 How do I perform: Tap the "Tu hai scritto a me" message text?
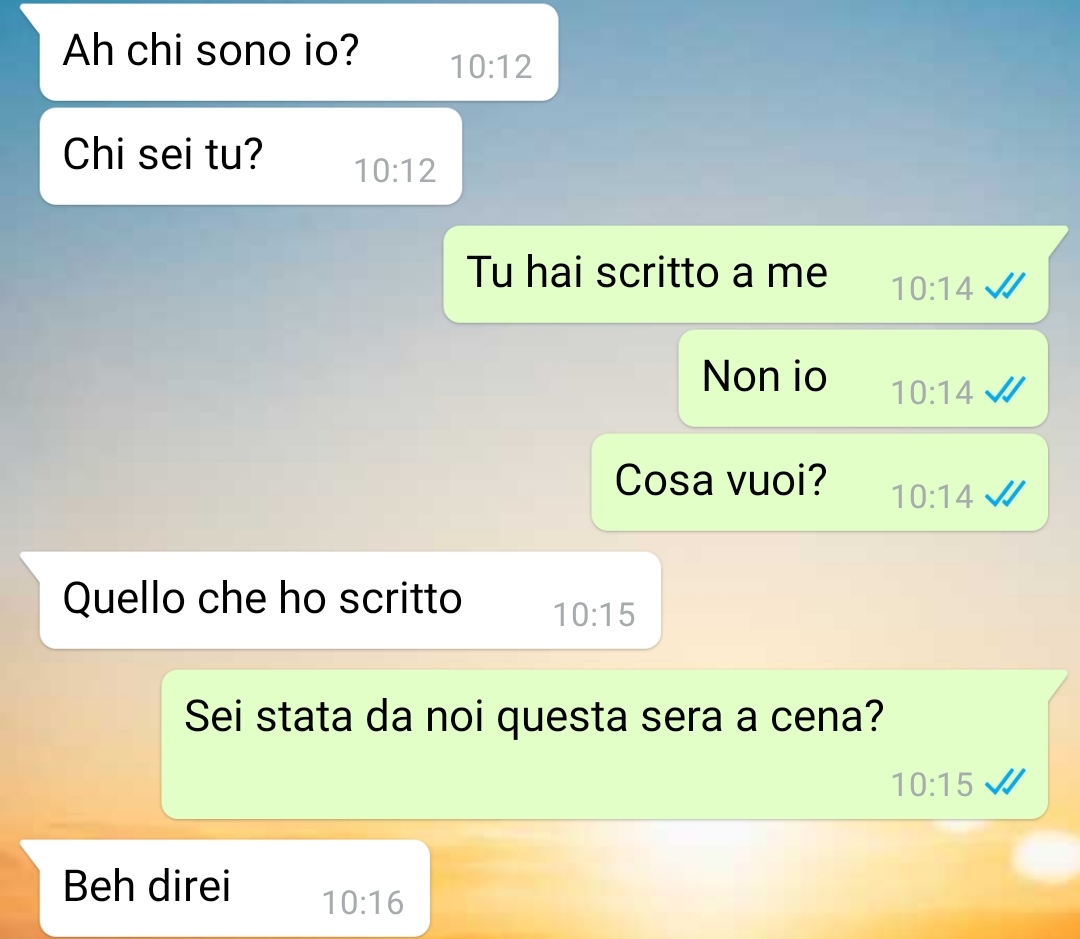[647, 272]
